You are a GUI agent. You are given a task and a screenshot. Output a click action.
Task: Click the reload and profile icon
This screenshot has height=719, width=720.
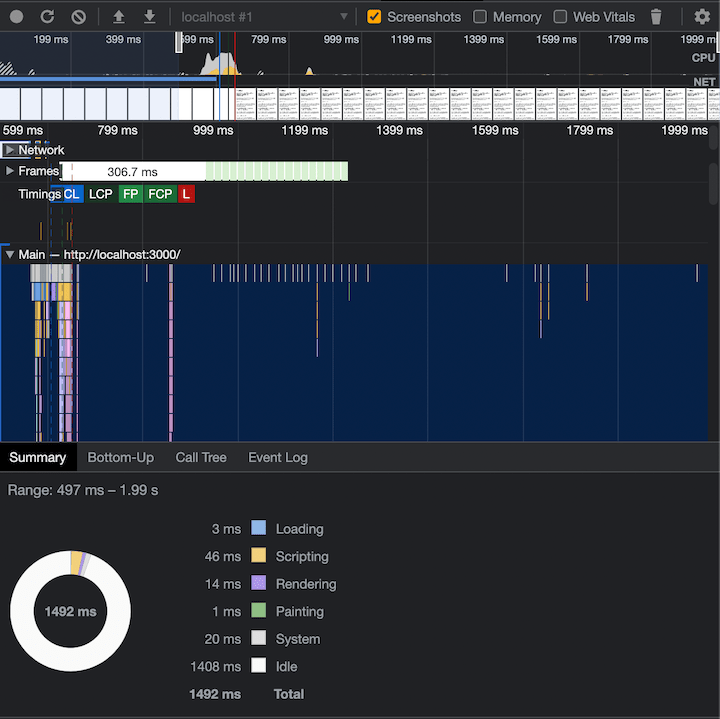click(x=47, y=17)
